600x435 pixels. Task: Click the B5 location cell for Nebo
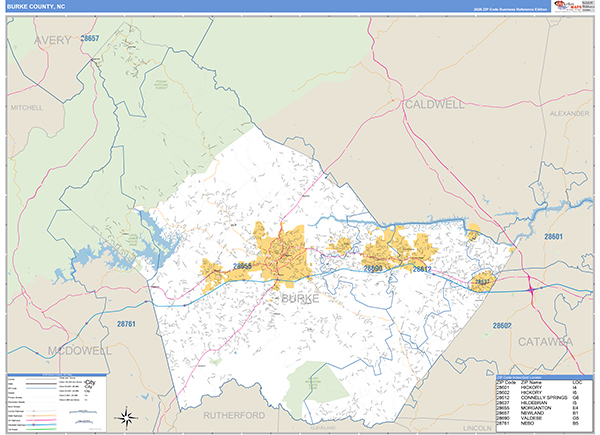point(575,423)
